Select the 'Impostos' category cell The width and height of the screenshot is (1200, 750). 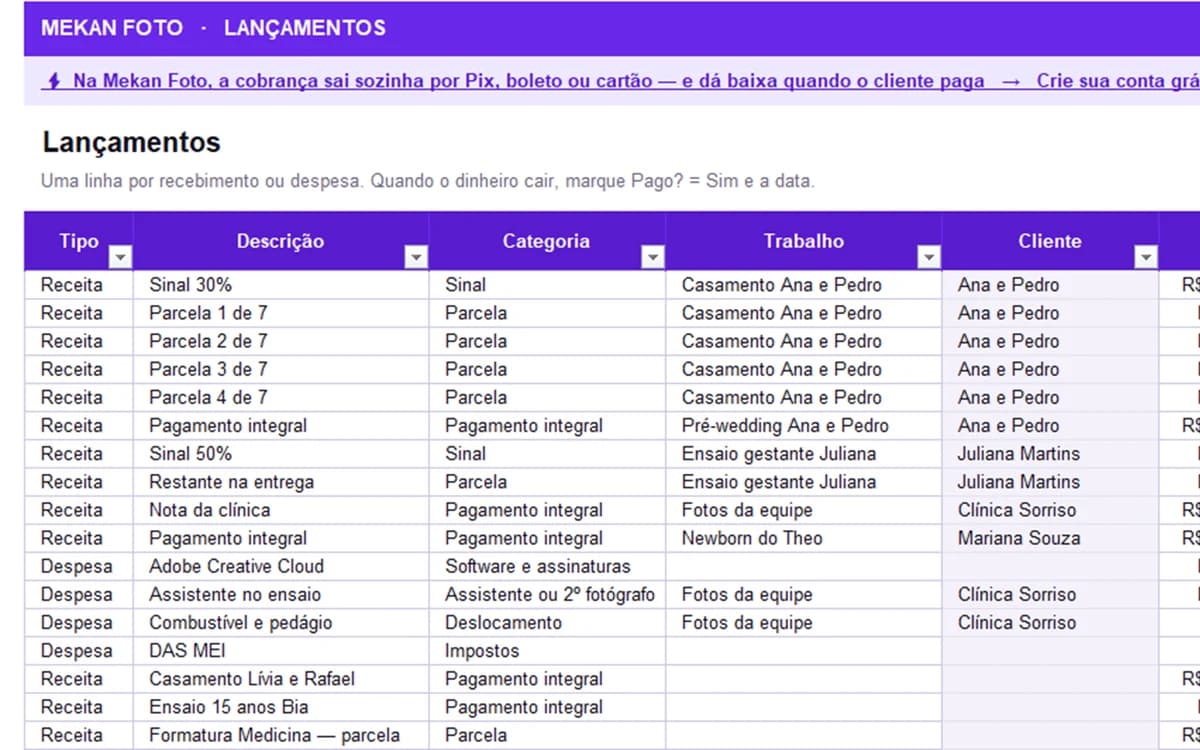pyautogui.click(x=547, y=650)
